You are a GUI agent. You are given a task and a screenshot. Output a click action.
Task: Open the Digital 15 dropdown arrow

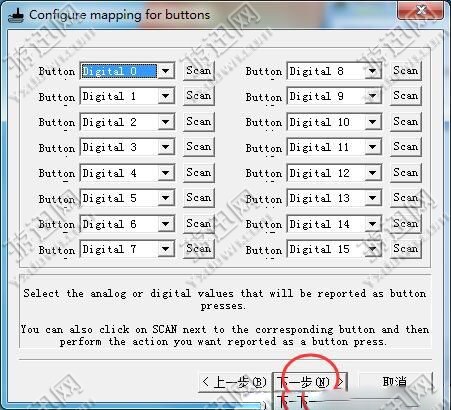372,249
